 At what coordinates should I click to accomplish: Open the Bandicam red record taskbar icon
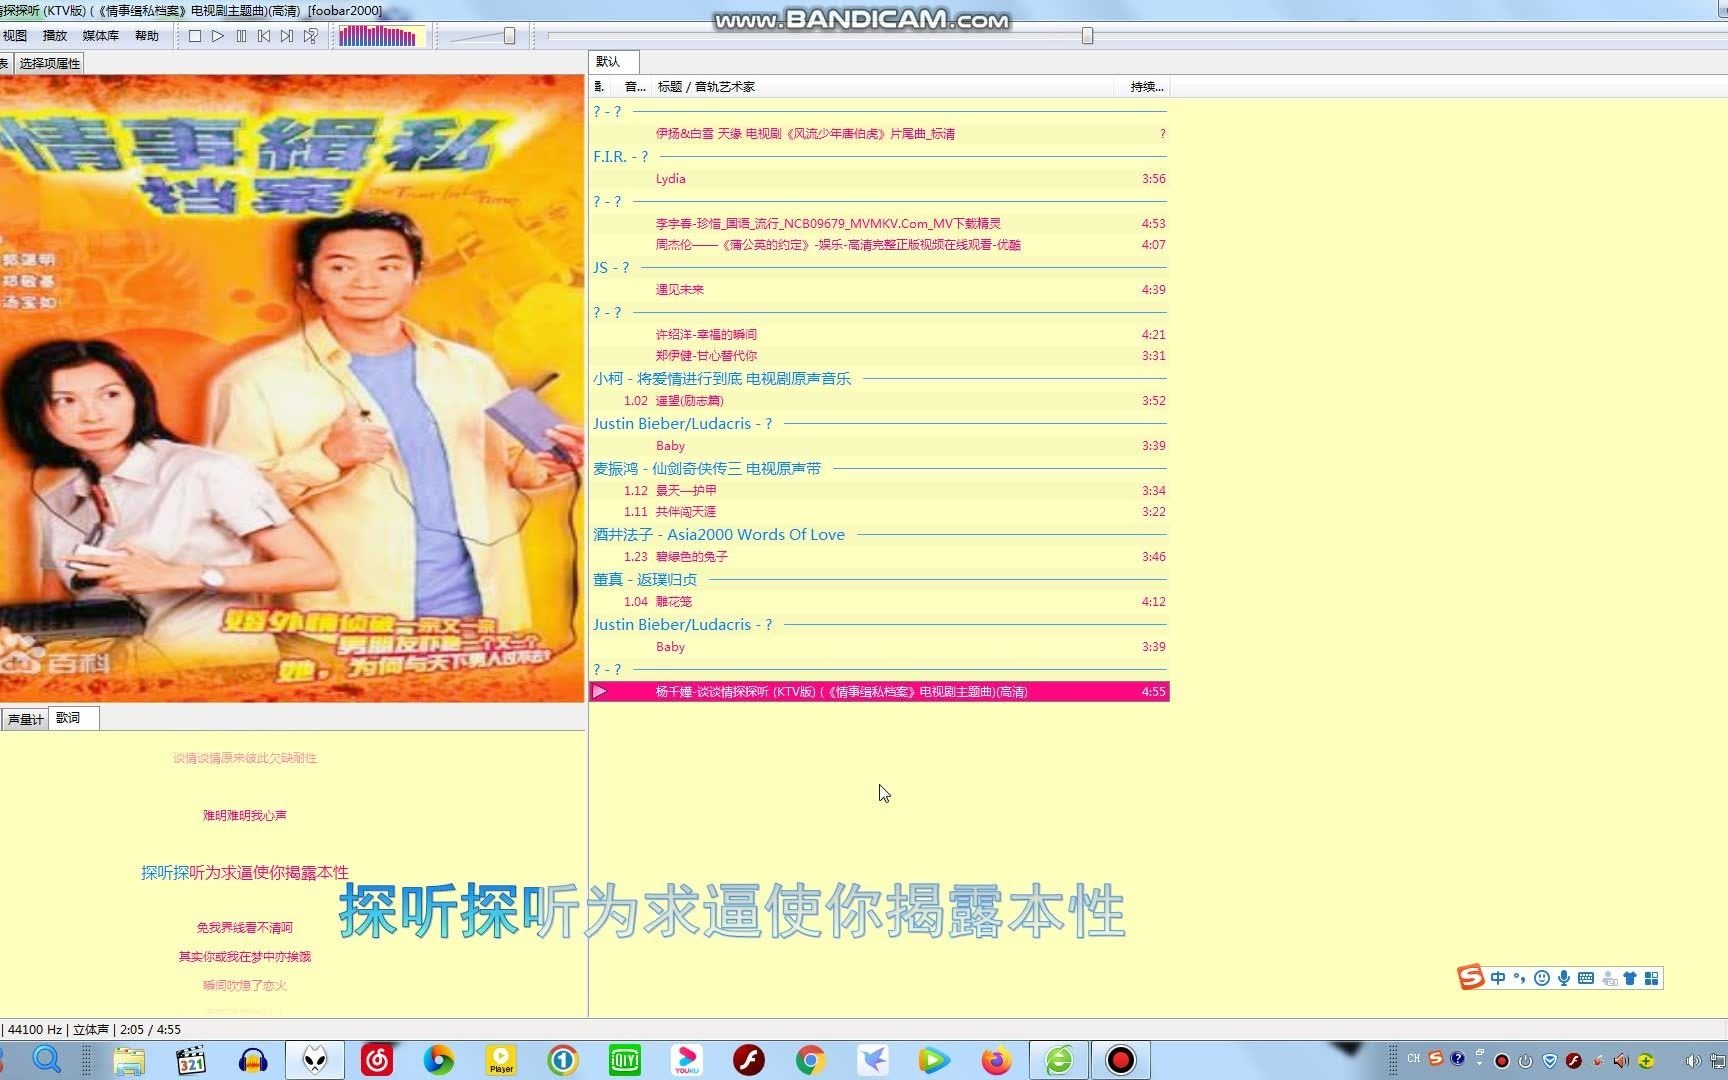(1120, 1060)
